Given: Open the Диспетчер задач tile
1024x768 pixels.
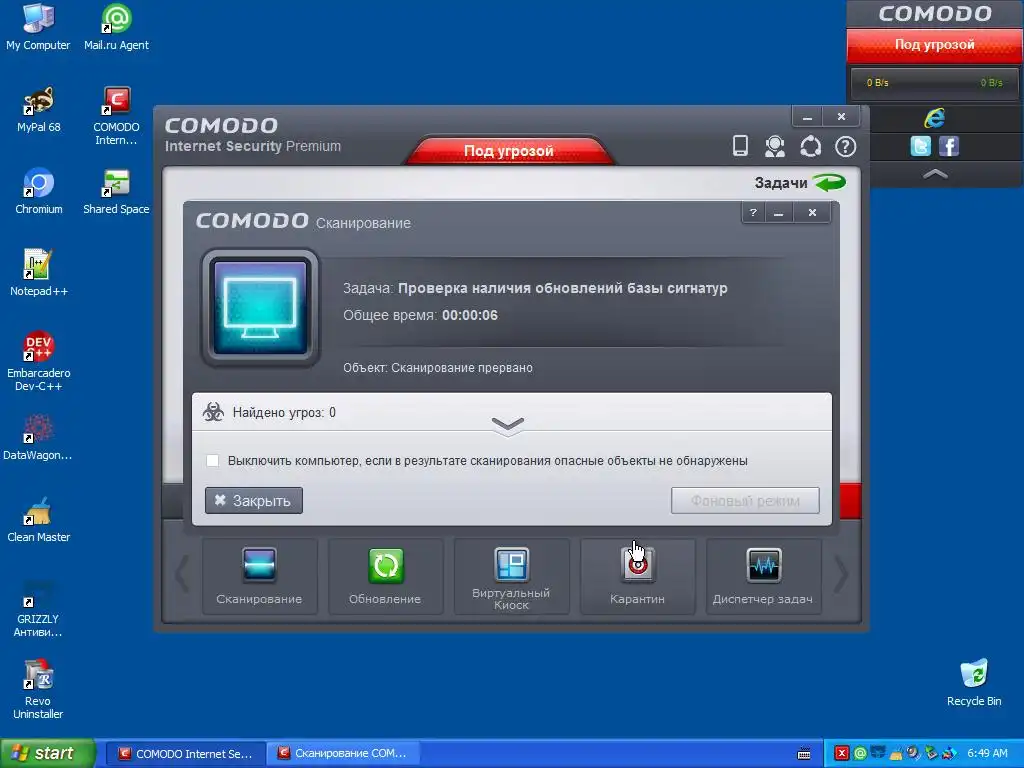Looking at the screenshot, I should (763, 576).
